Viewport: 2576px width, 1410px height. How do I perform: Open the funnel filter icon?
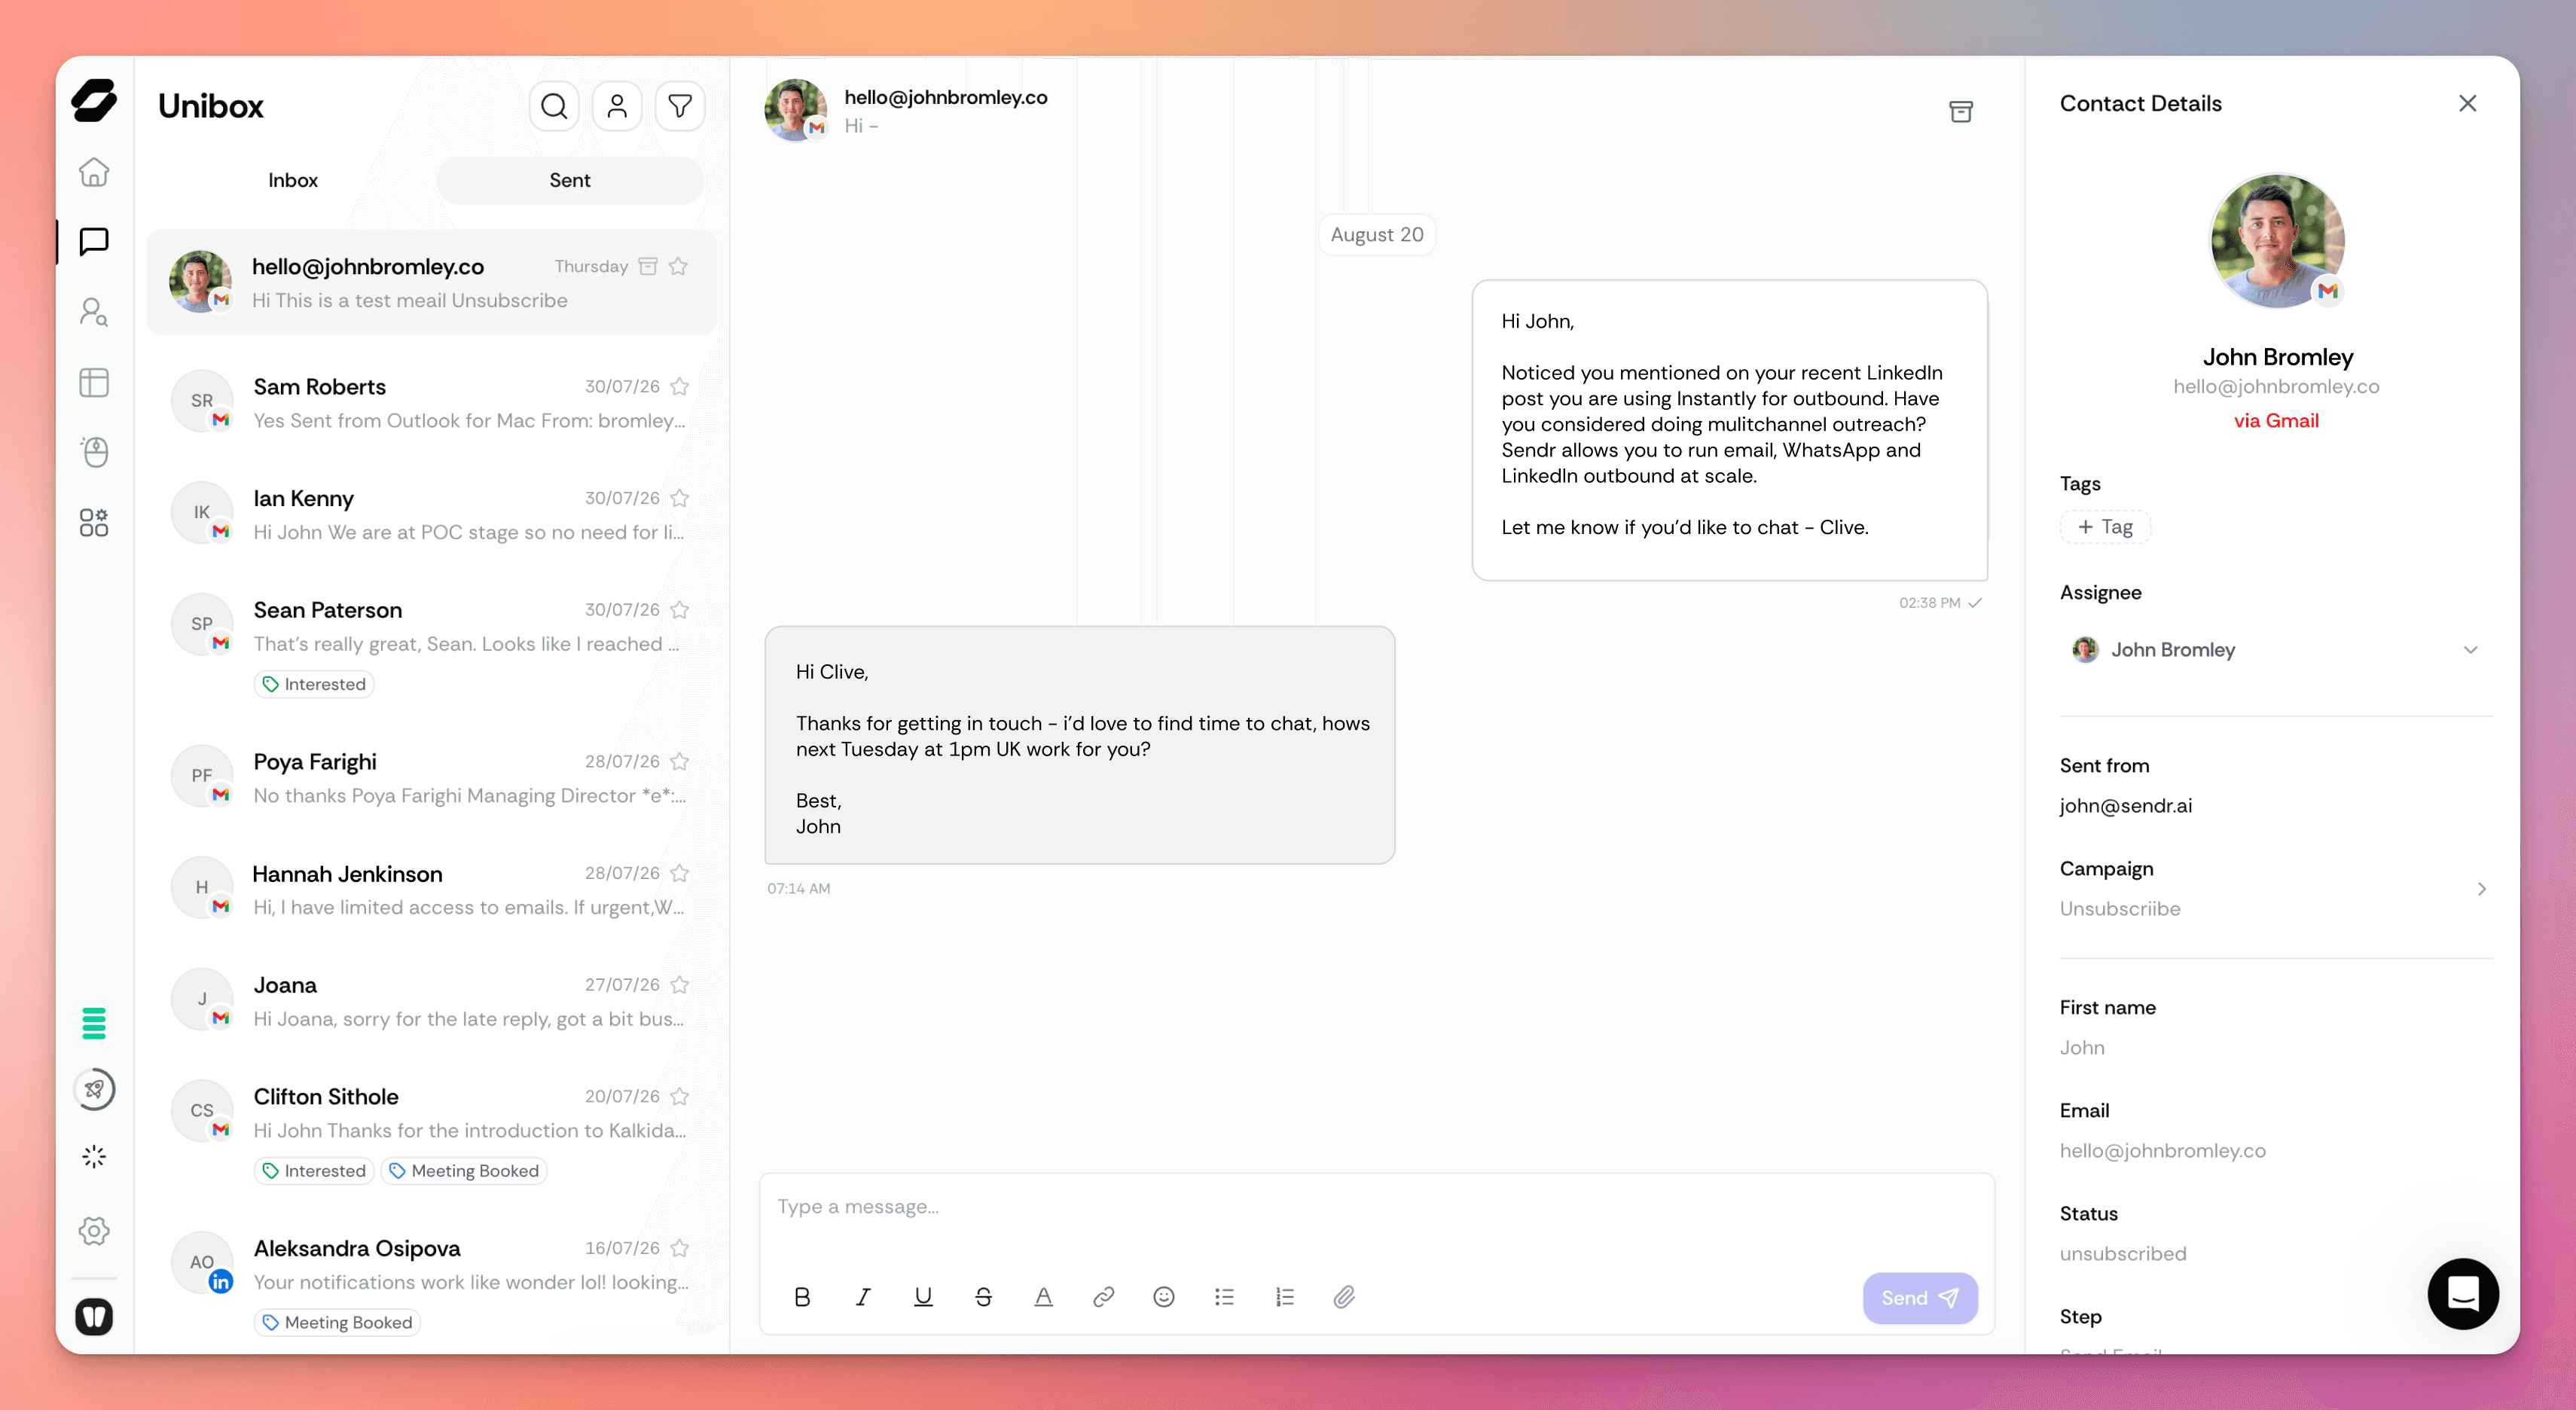pos(680,106)
